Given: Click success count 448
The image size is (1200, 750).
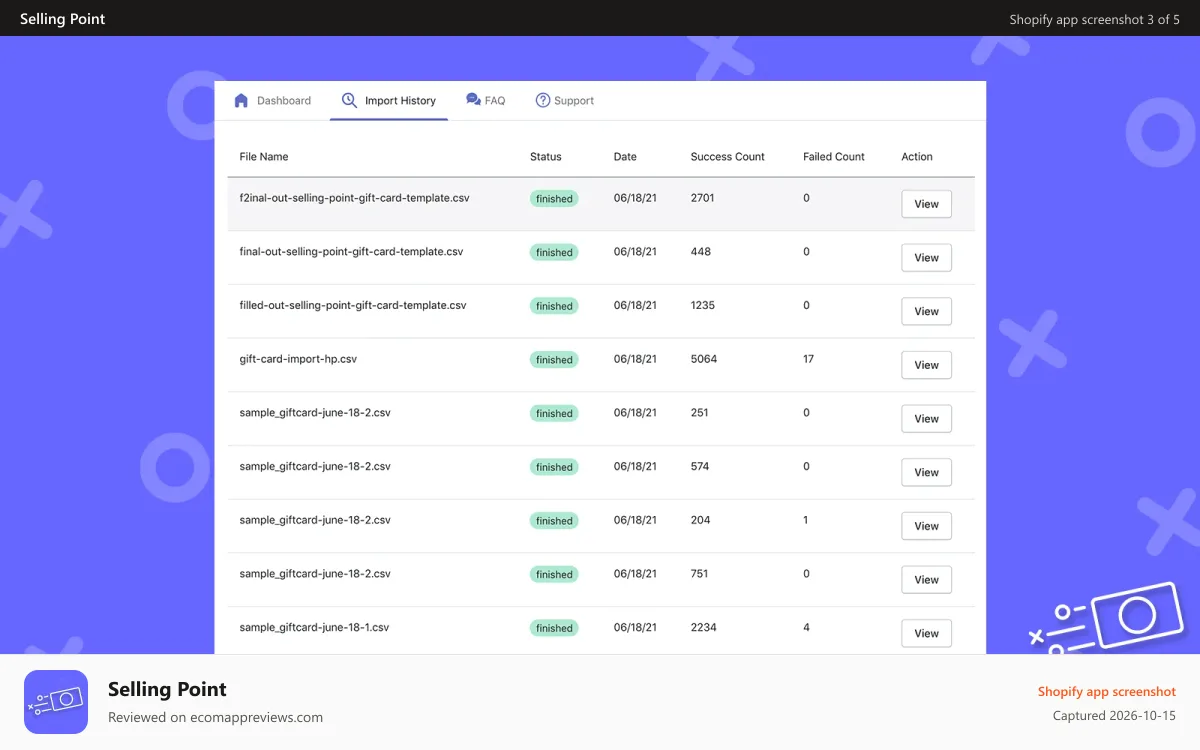Looking at the screenshot, I should click(701, 252).
